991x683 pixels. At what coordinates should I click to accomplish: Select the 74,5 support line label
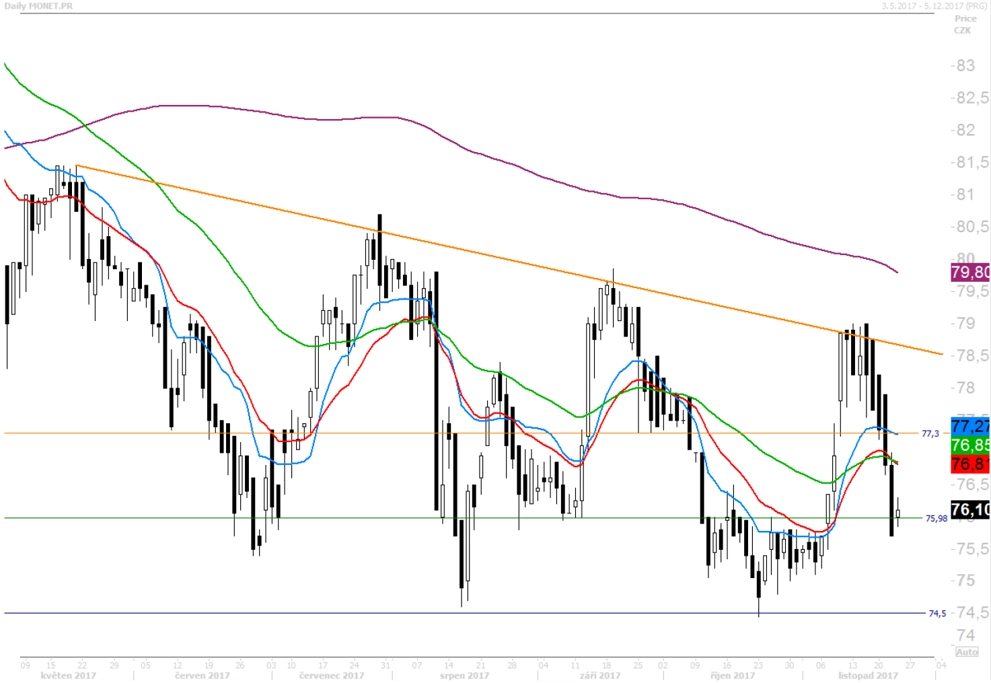(x=937, y=613)
